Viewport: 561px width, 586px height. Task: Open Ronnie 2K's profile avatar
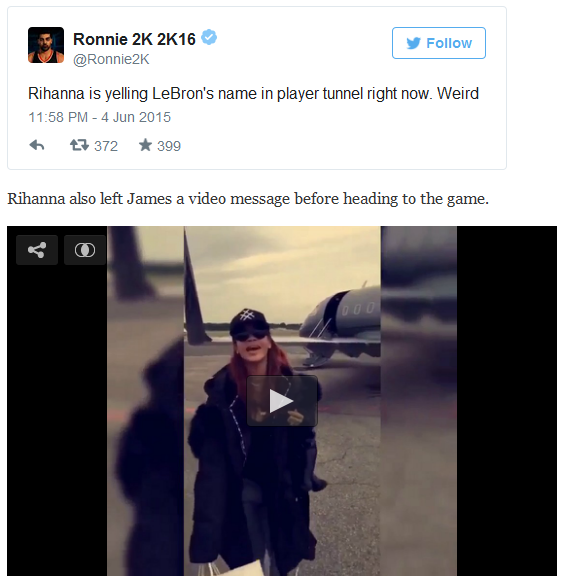pos(46,45)
